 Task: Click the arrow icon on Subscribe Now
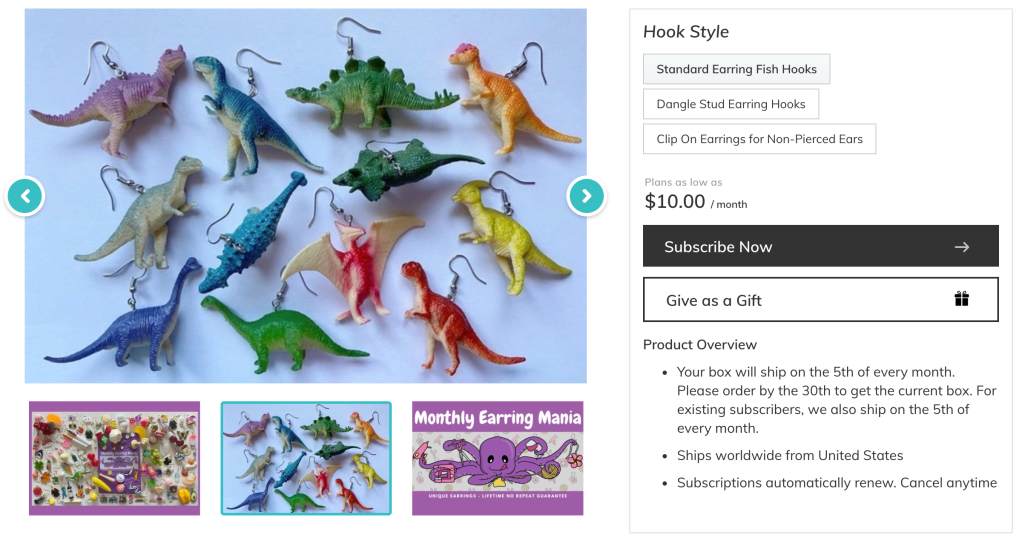(961, 247)
